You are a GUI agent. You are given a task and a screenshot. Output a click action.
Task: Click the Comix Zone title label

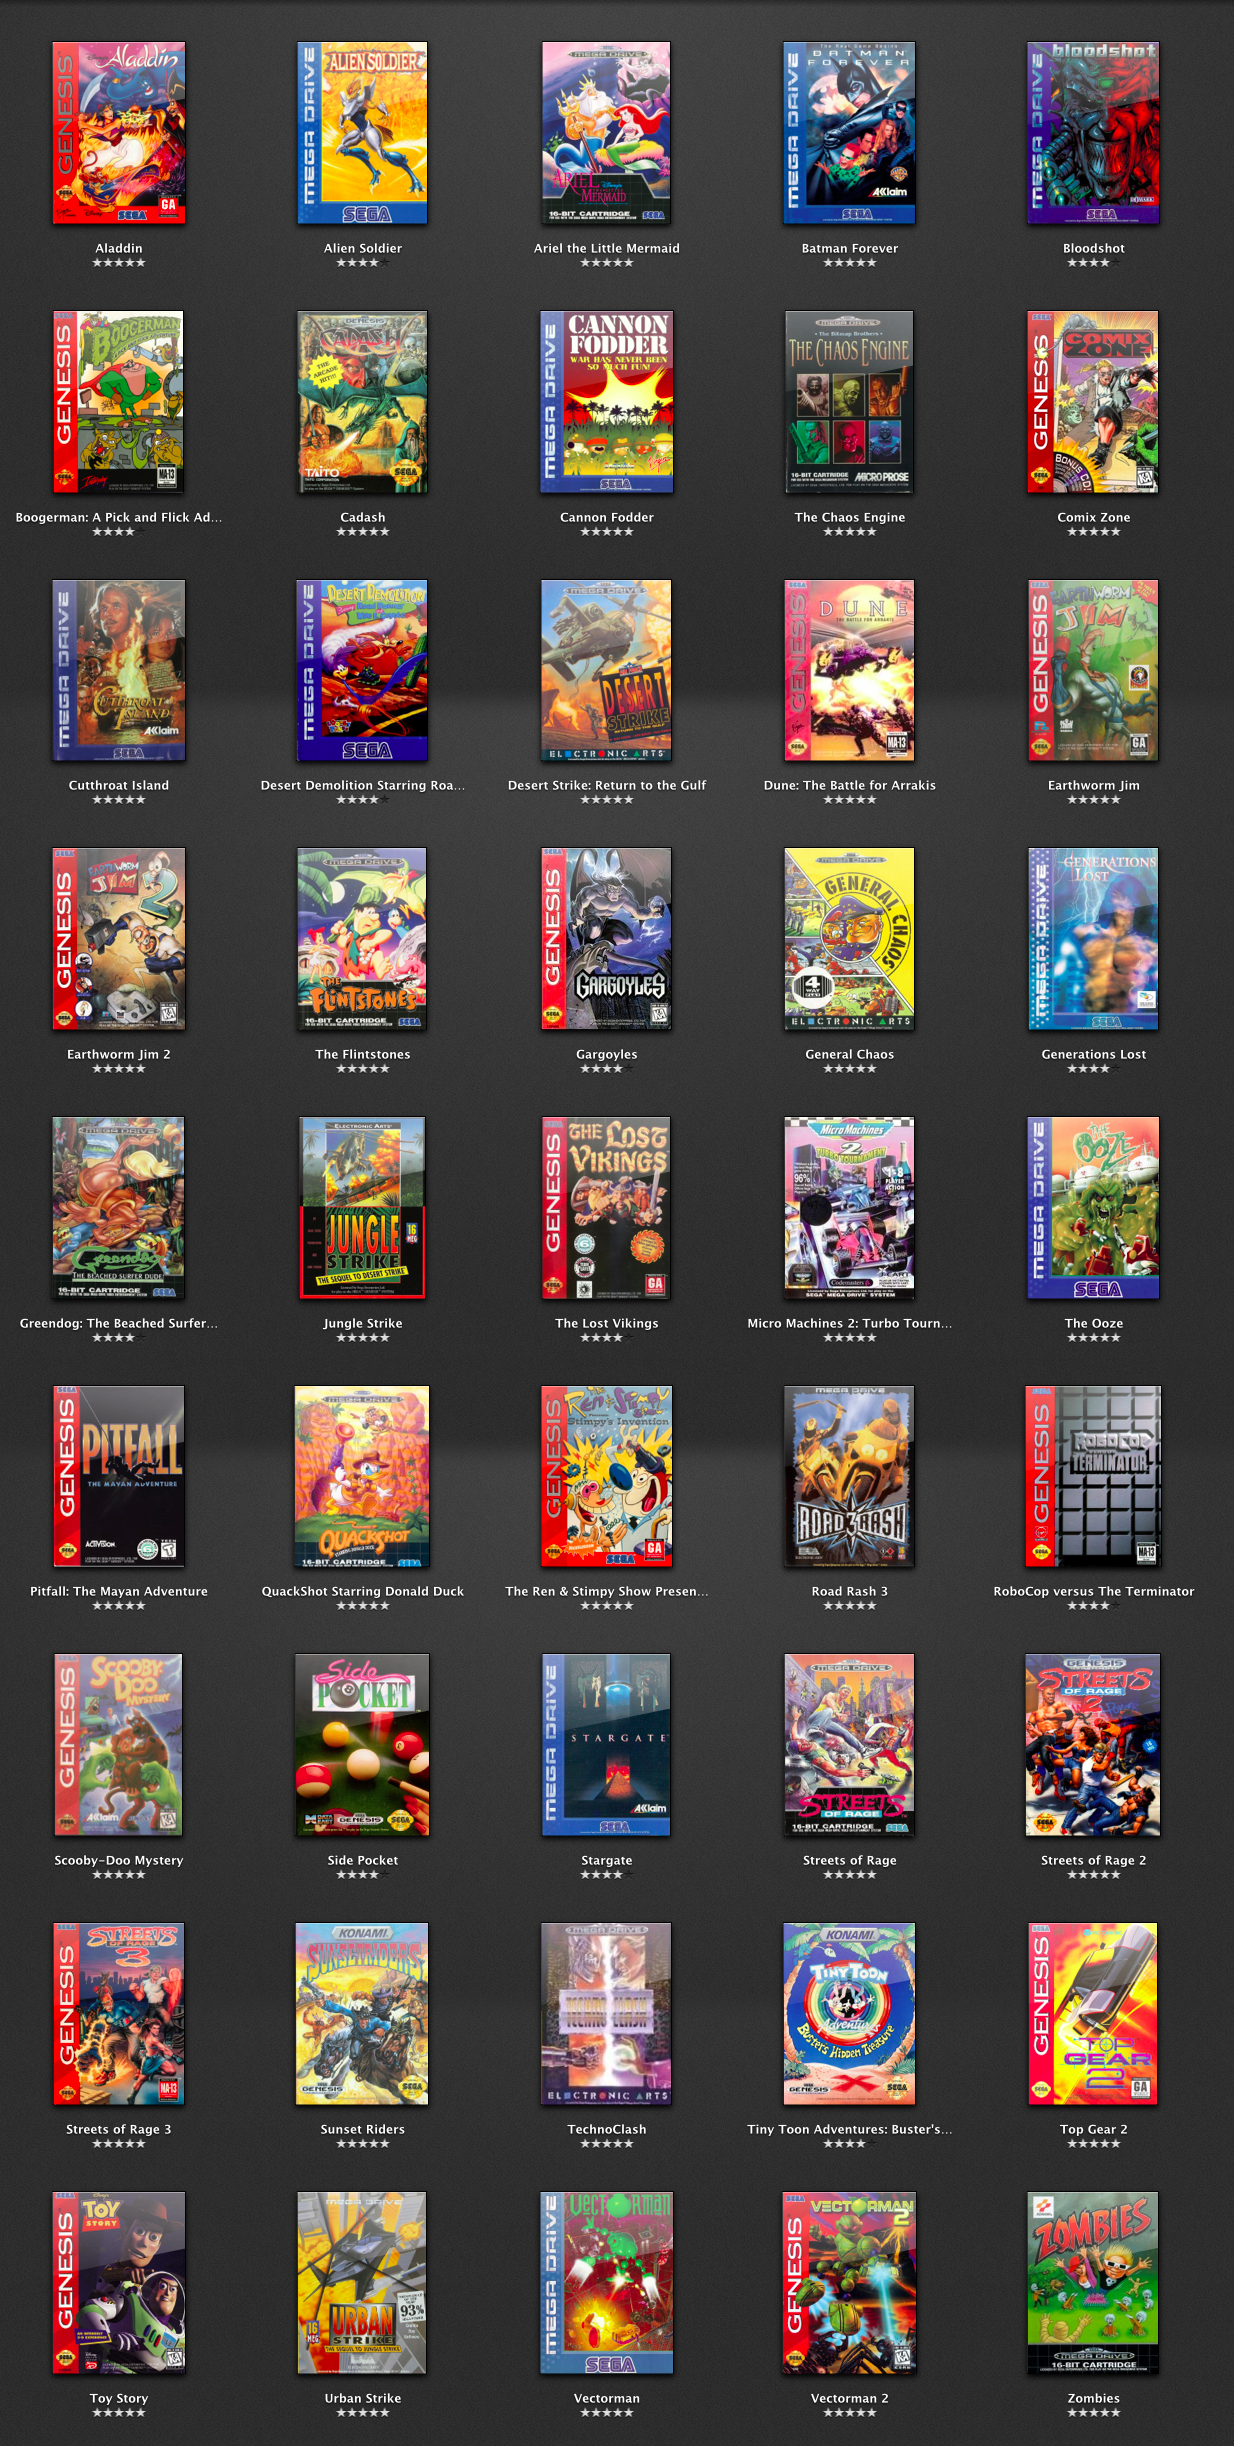click(x=1093, y=517)
